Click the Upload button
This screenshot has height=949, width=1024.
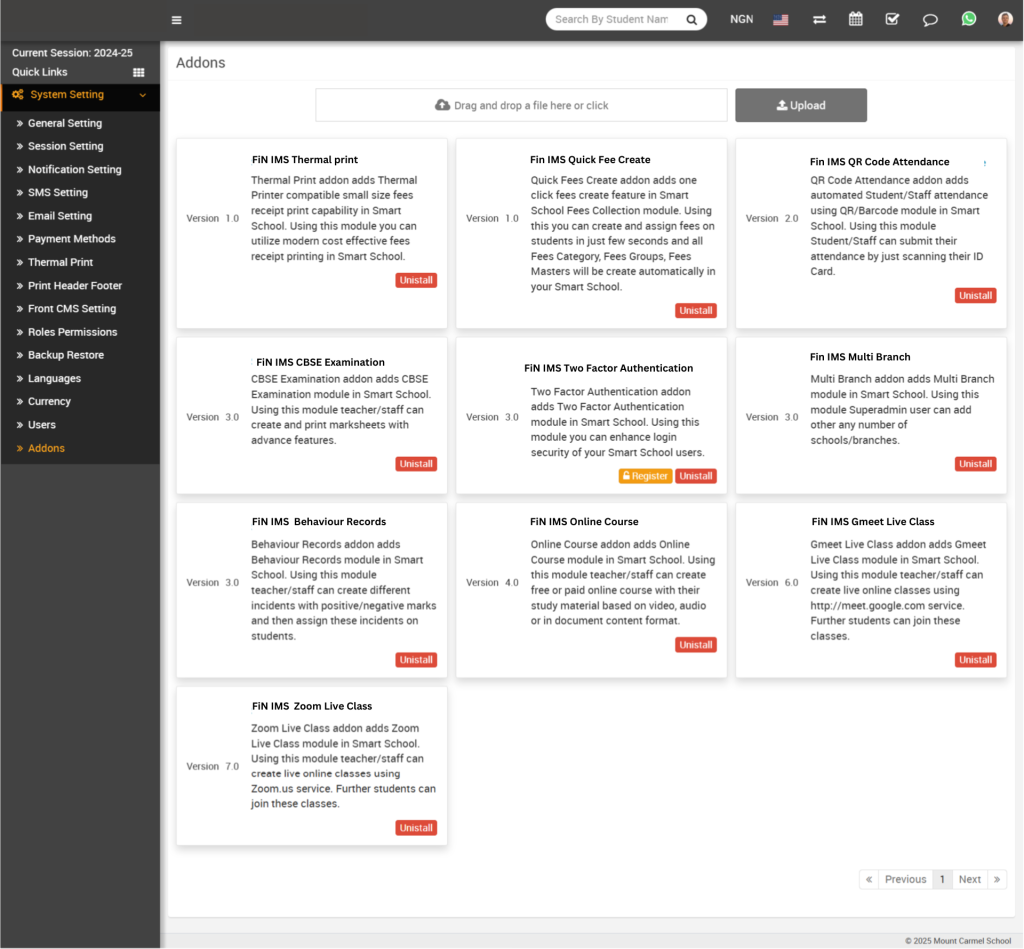(801, 105)
